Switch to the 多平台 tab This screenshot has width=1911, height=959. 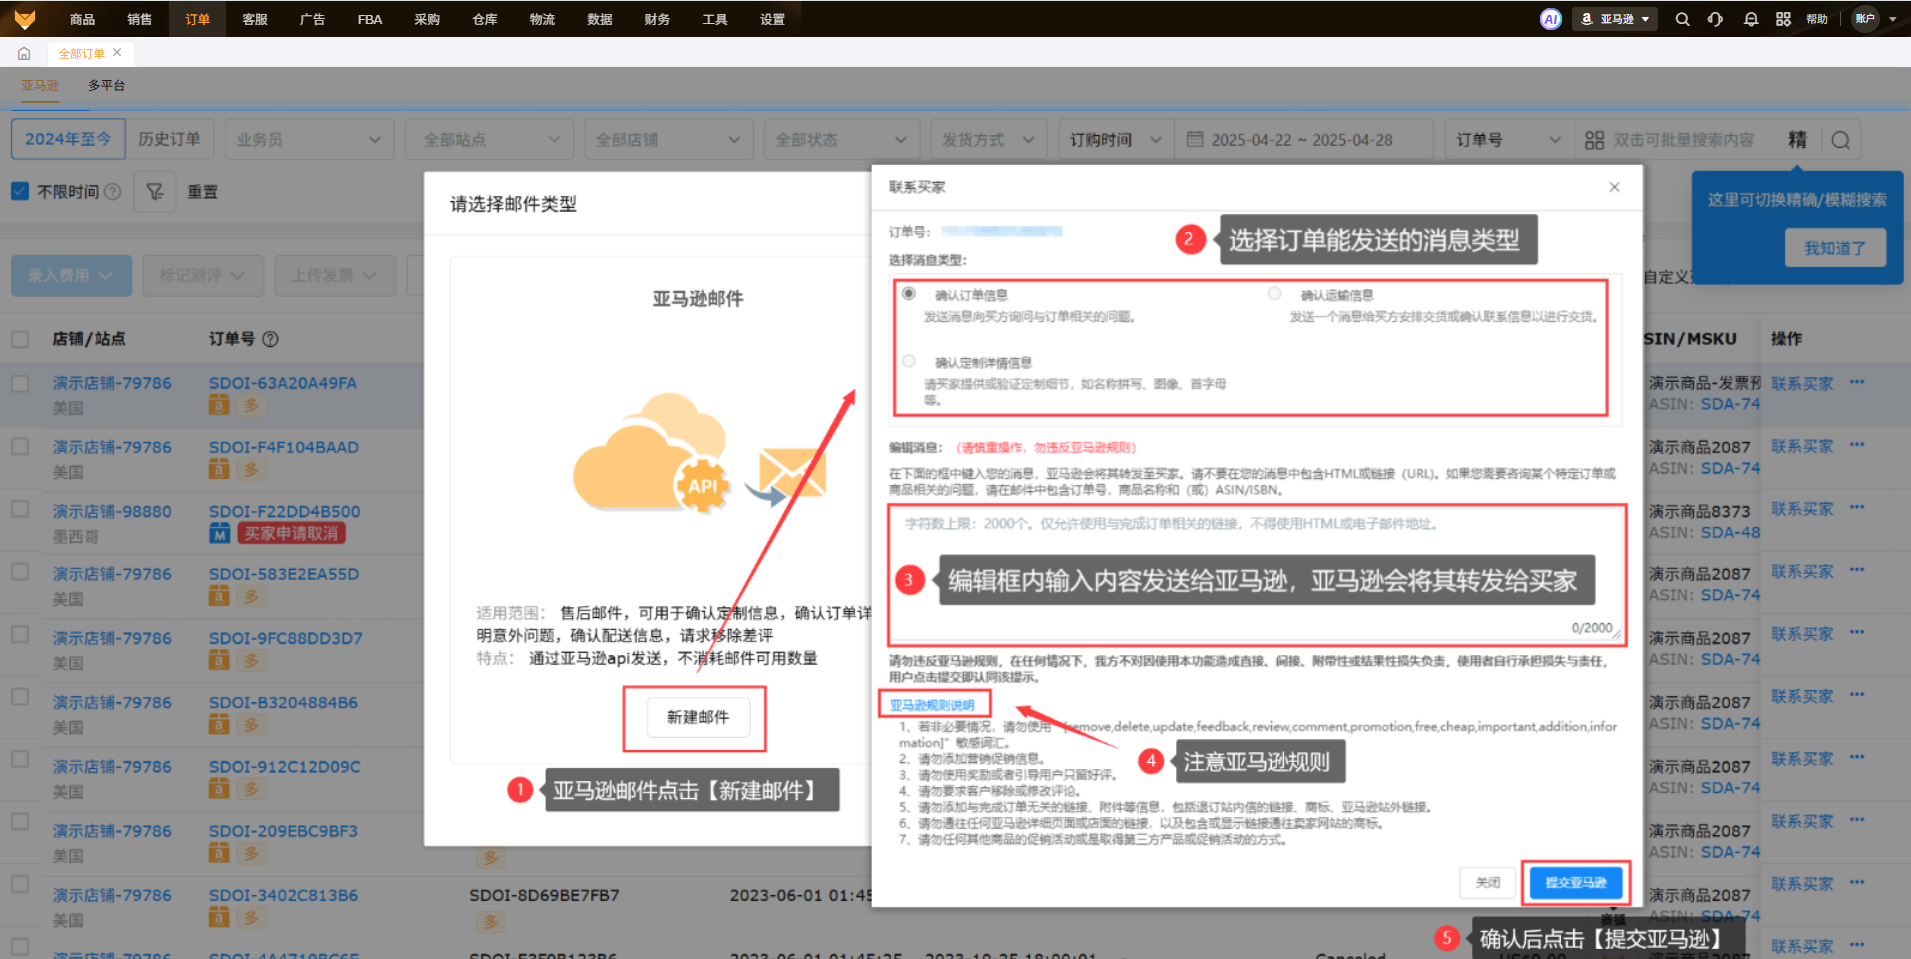(107, 86)
